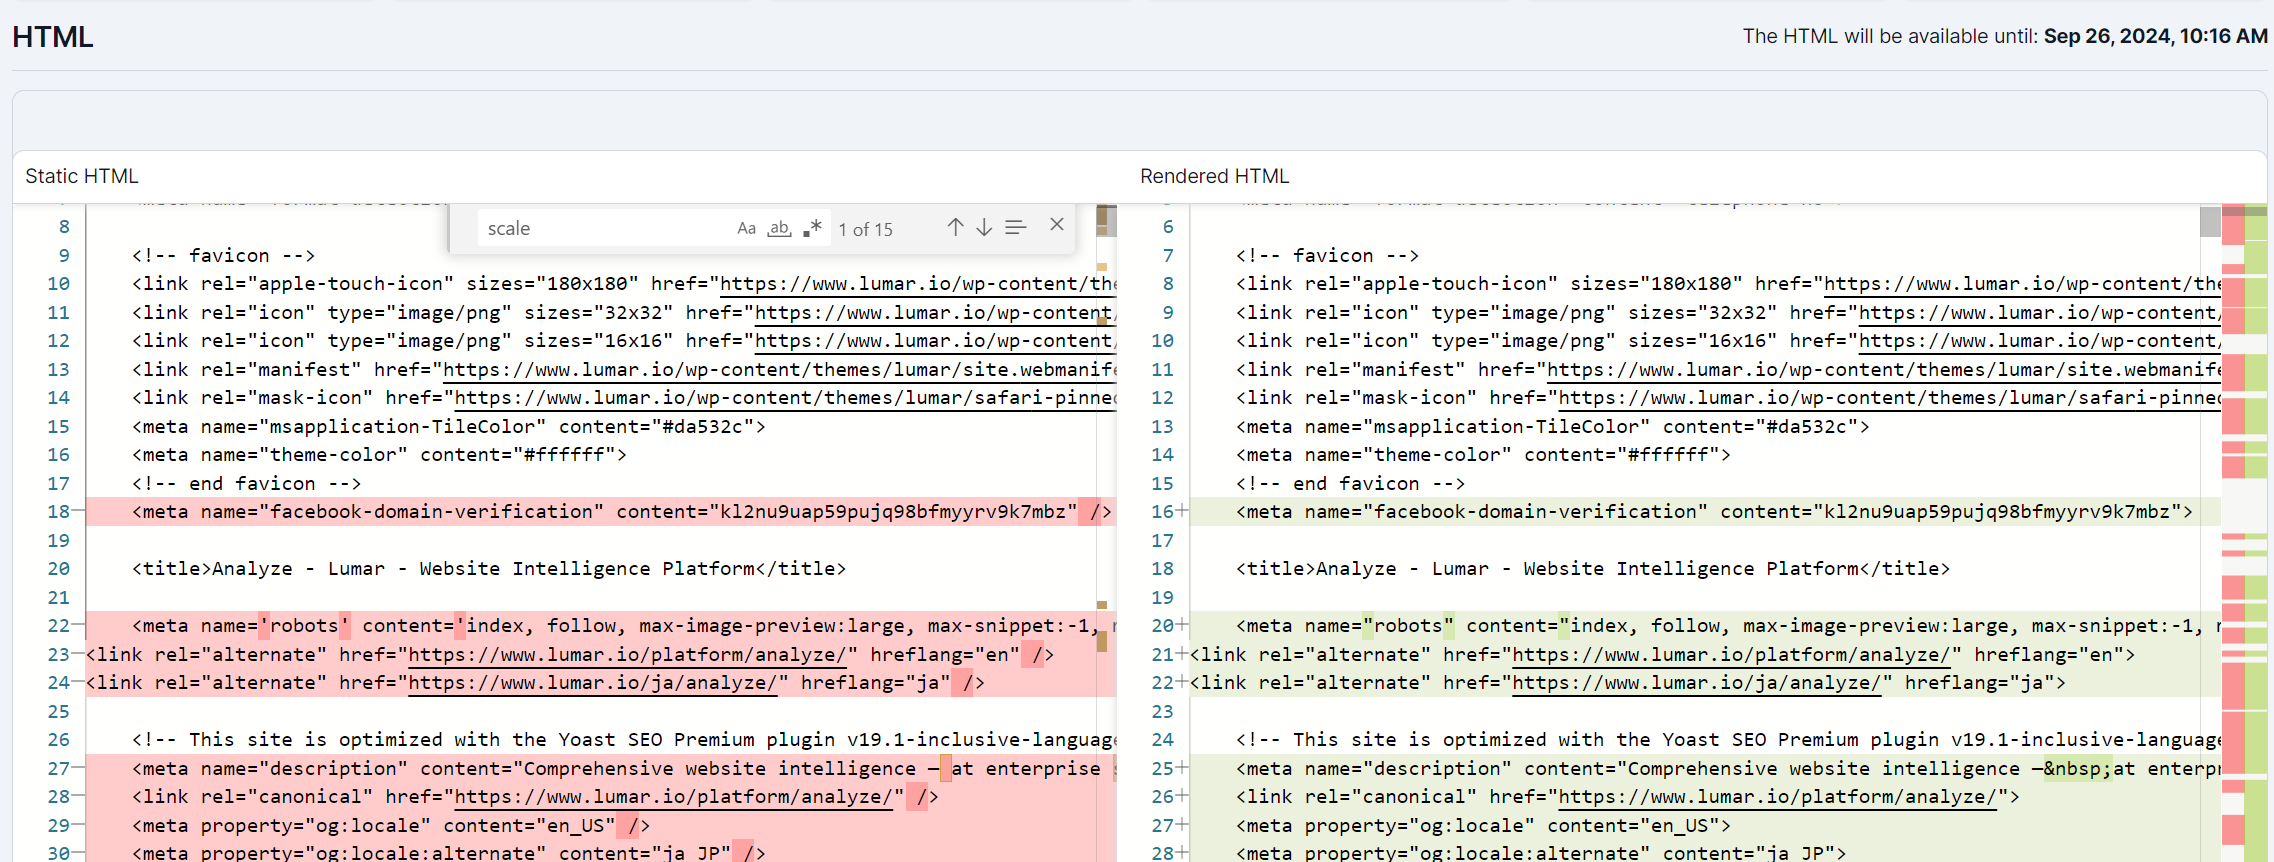Click the diff overview ruler on far right
The width and height of the screenshot is (2274, 862).
2244,533
